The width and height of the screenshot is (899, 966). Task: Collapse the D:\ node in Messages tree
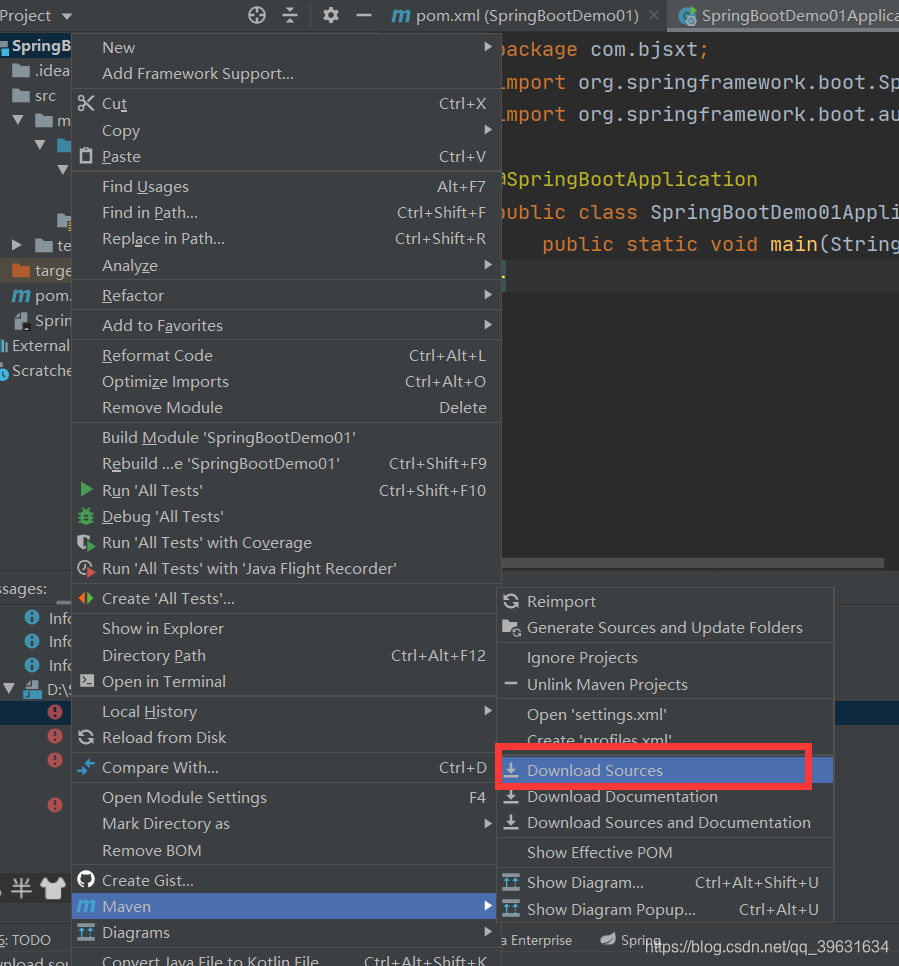[x=9, y=688]
